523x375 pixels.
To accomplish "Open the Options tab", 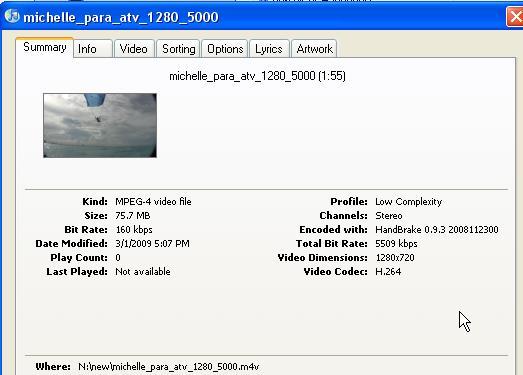I will click(225, 49).
